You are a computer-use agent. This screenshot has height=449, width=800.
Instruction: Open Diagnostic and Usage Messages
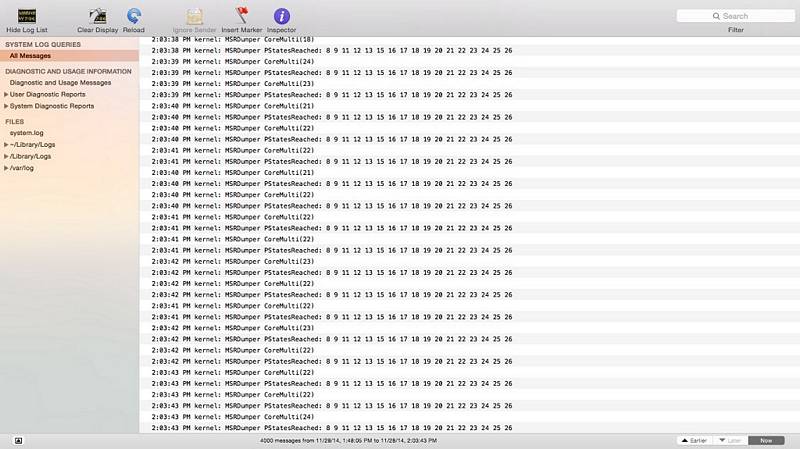(x=60, y=83)
